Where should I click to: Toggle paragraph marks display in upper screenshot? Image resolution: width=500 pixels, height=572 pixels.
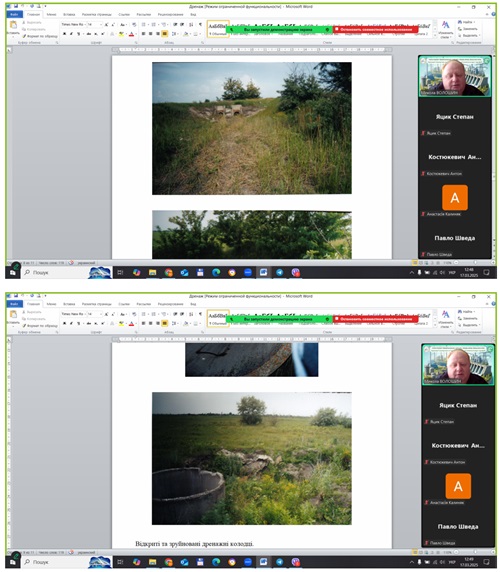[x=200, y=24]
